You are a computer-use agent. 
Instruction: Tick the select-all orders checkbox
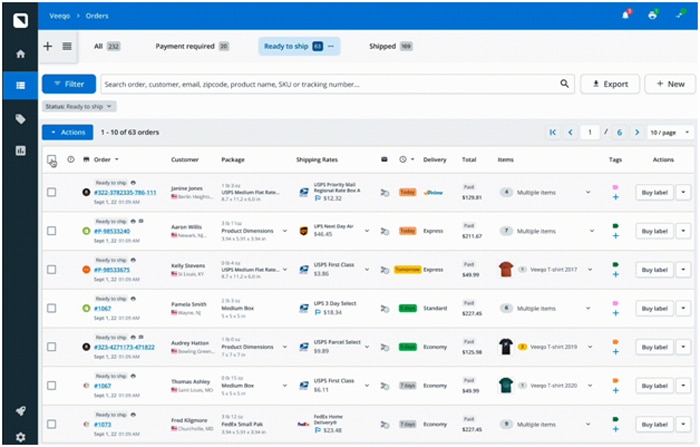[51, 160]
